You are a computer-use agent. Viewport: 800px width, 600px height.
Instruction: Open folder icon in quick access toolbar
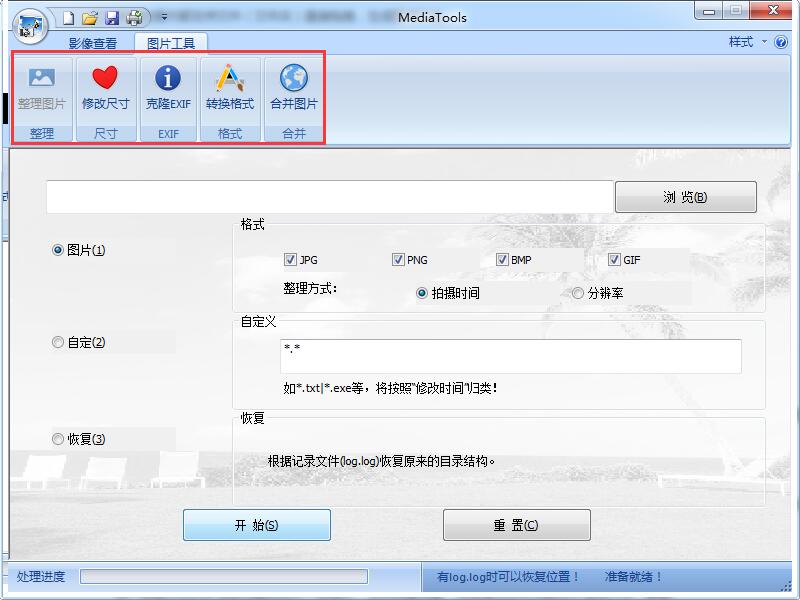click(90, 18)
